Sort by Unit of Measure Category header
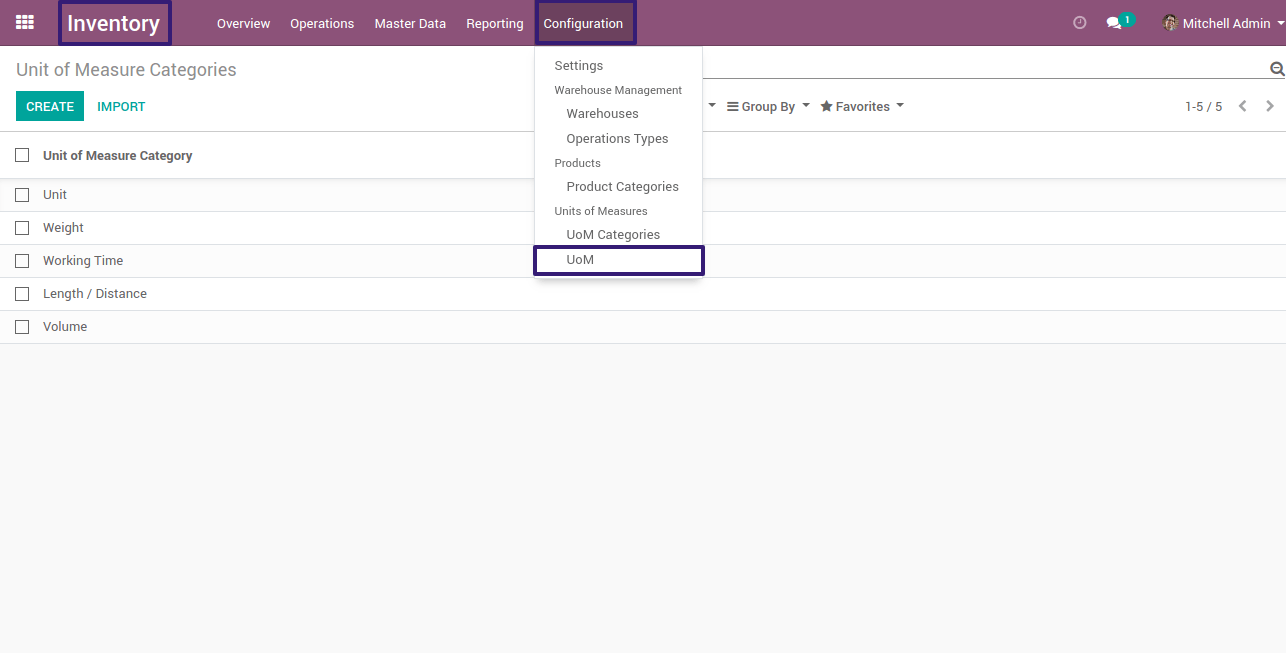The width and height of the screenshot is (1286, 653). coord(118,155)
